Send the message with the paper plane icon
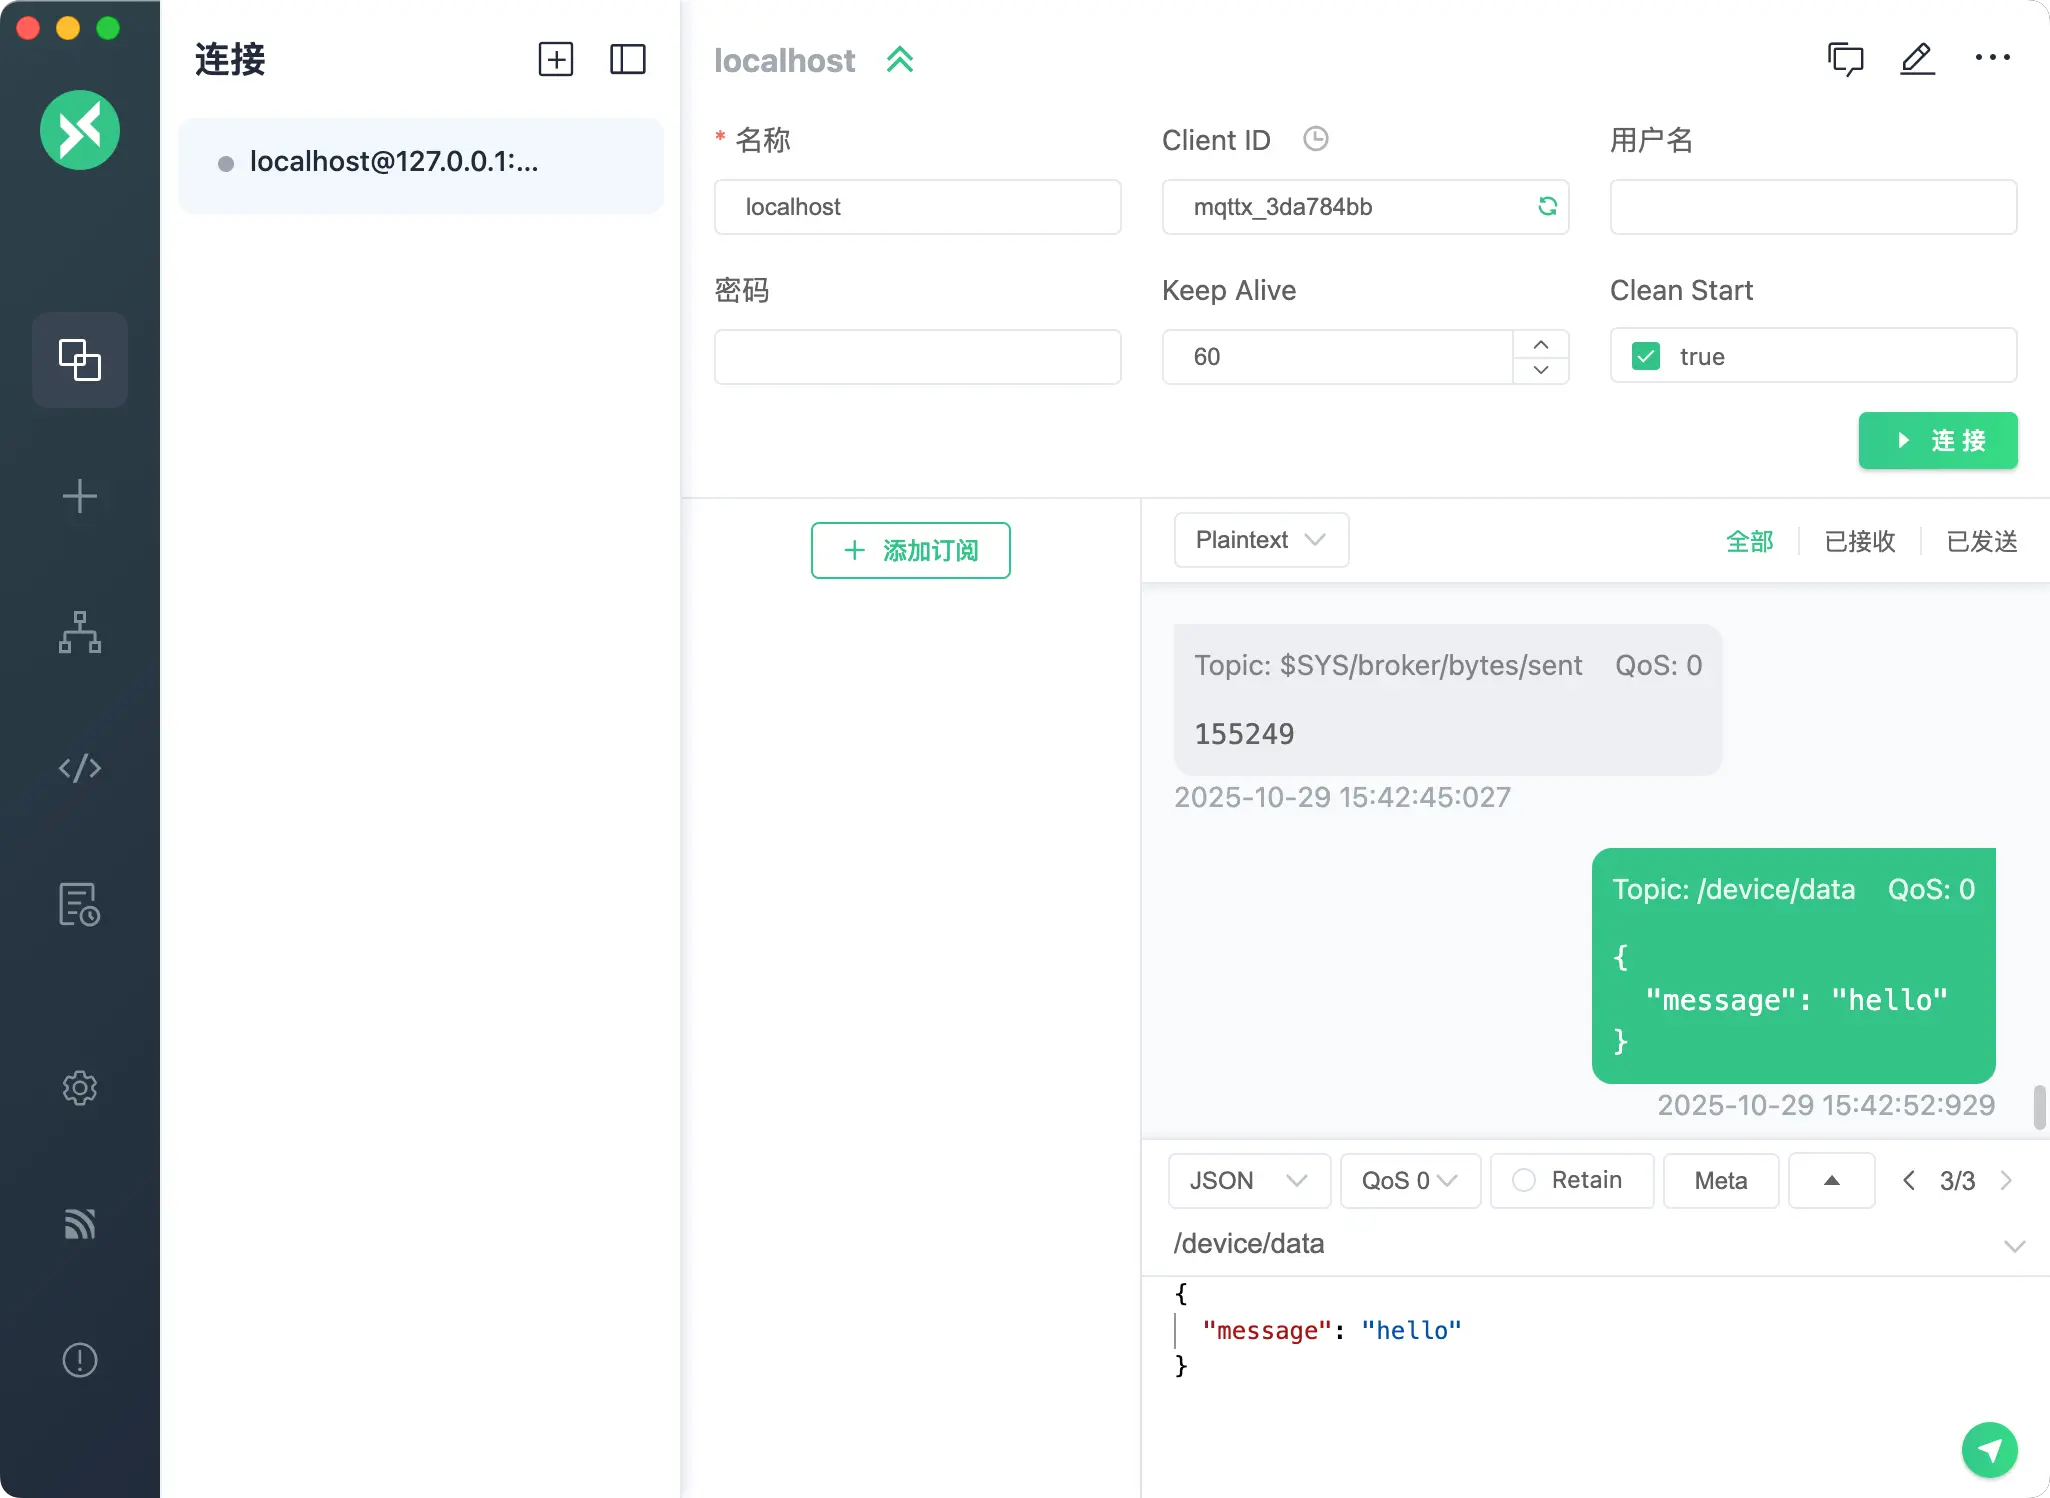The height and width of the screenshot is (1498, 2050). (1988, 1450)
